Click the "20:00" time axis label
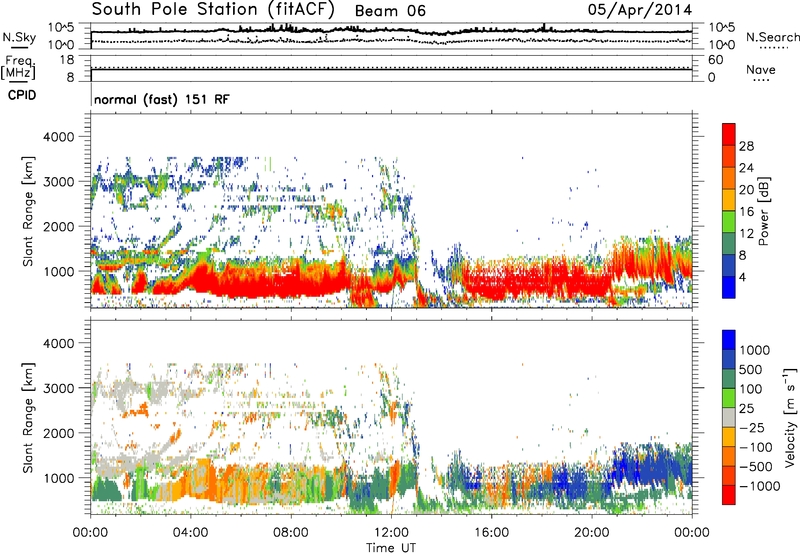This screenshot has width=800, height=554. tap(591, 533)
